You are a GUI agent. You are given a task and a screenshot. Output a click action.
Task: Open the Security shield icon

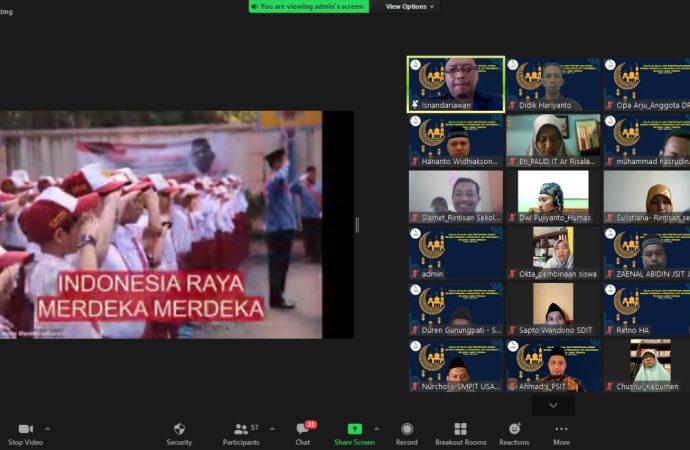click(x=179, y=428)
